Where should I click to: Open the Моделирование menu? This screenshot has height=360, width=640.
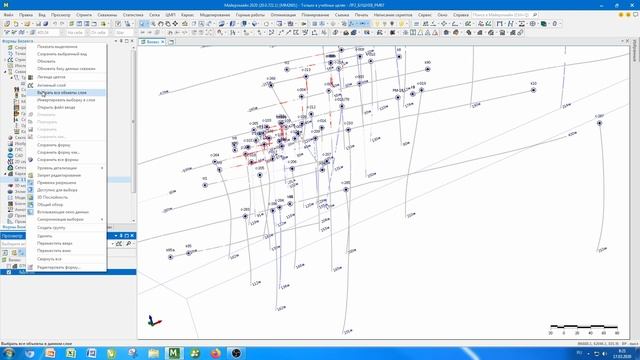click(215, 15)
